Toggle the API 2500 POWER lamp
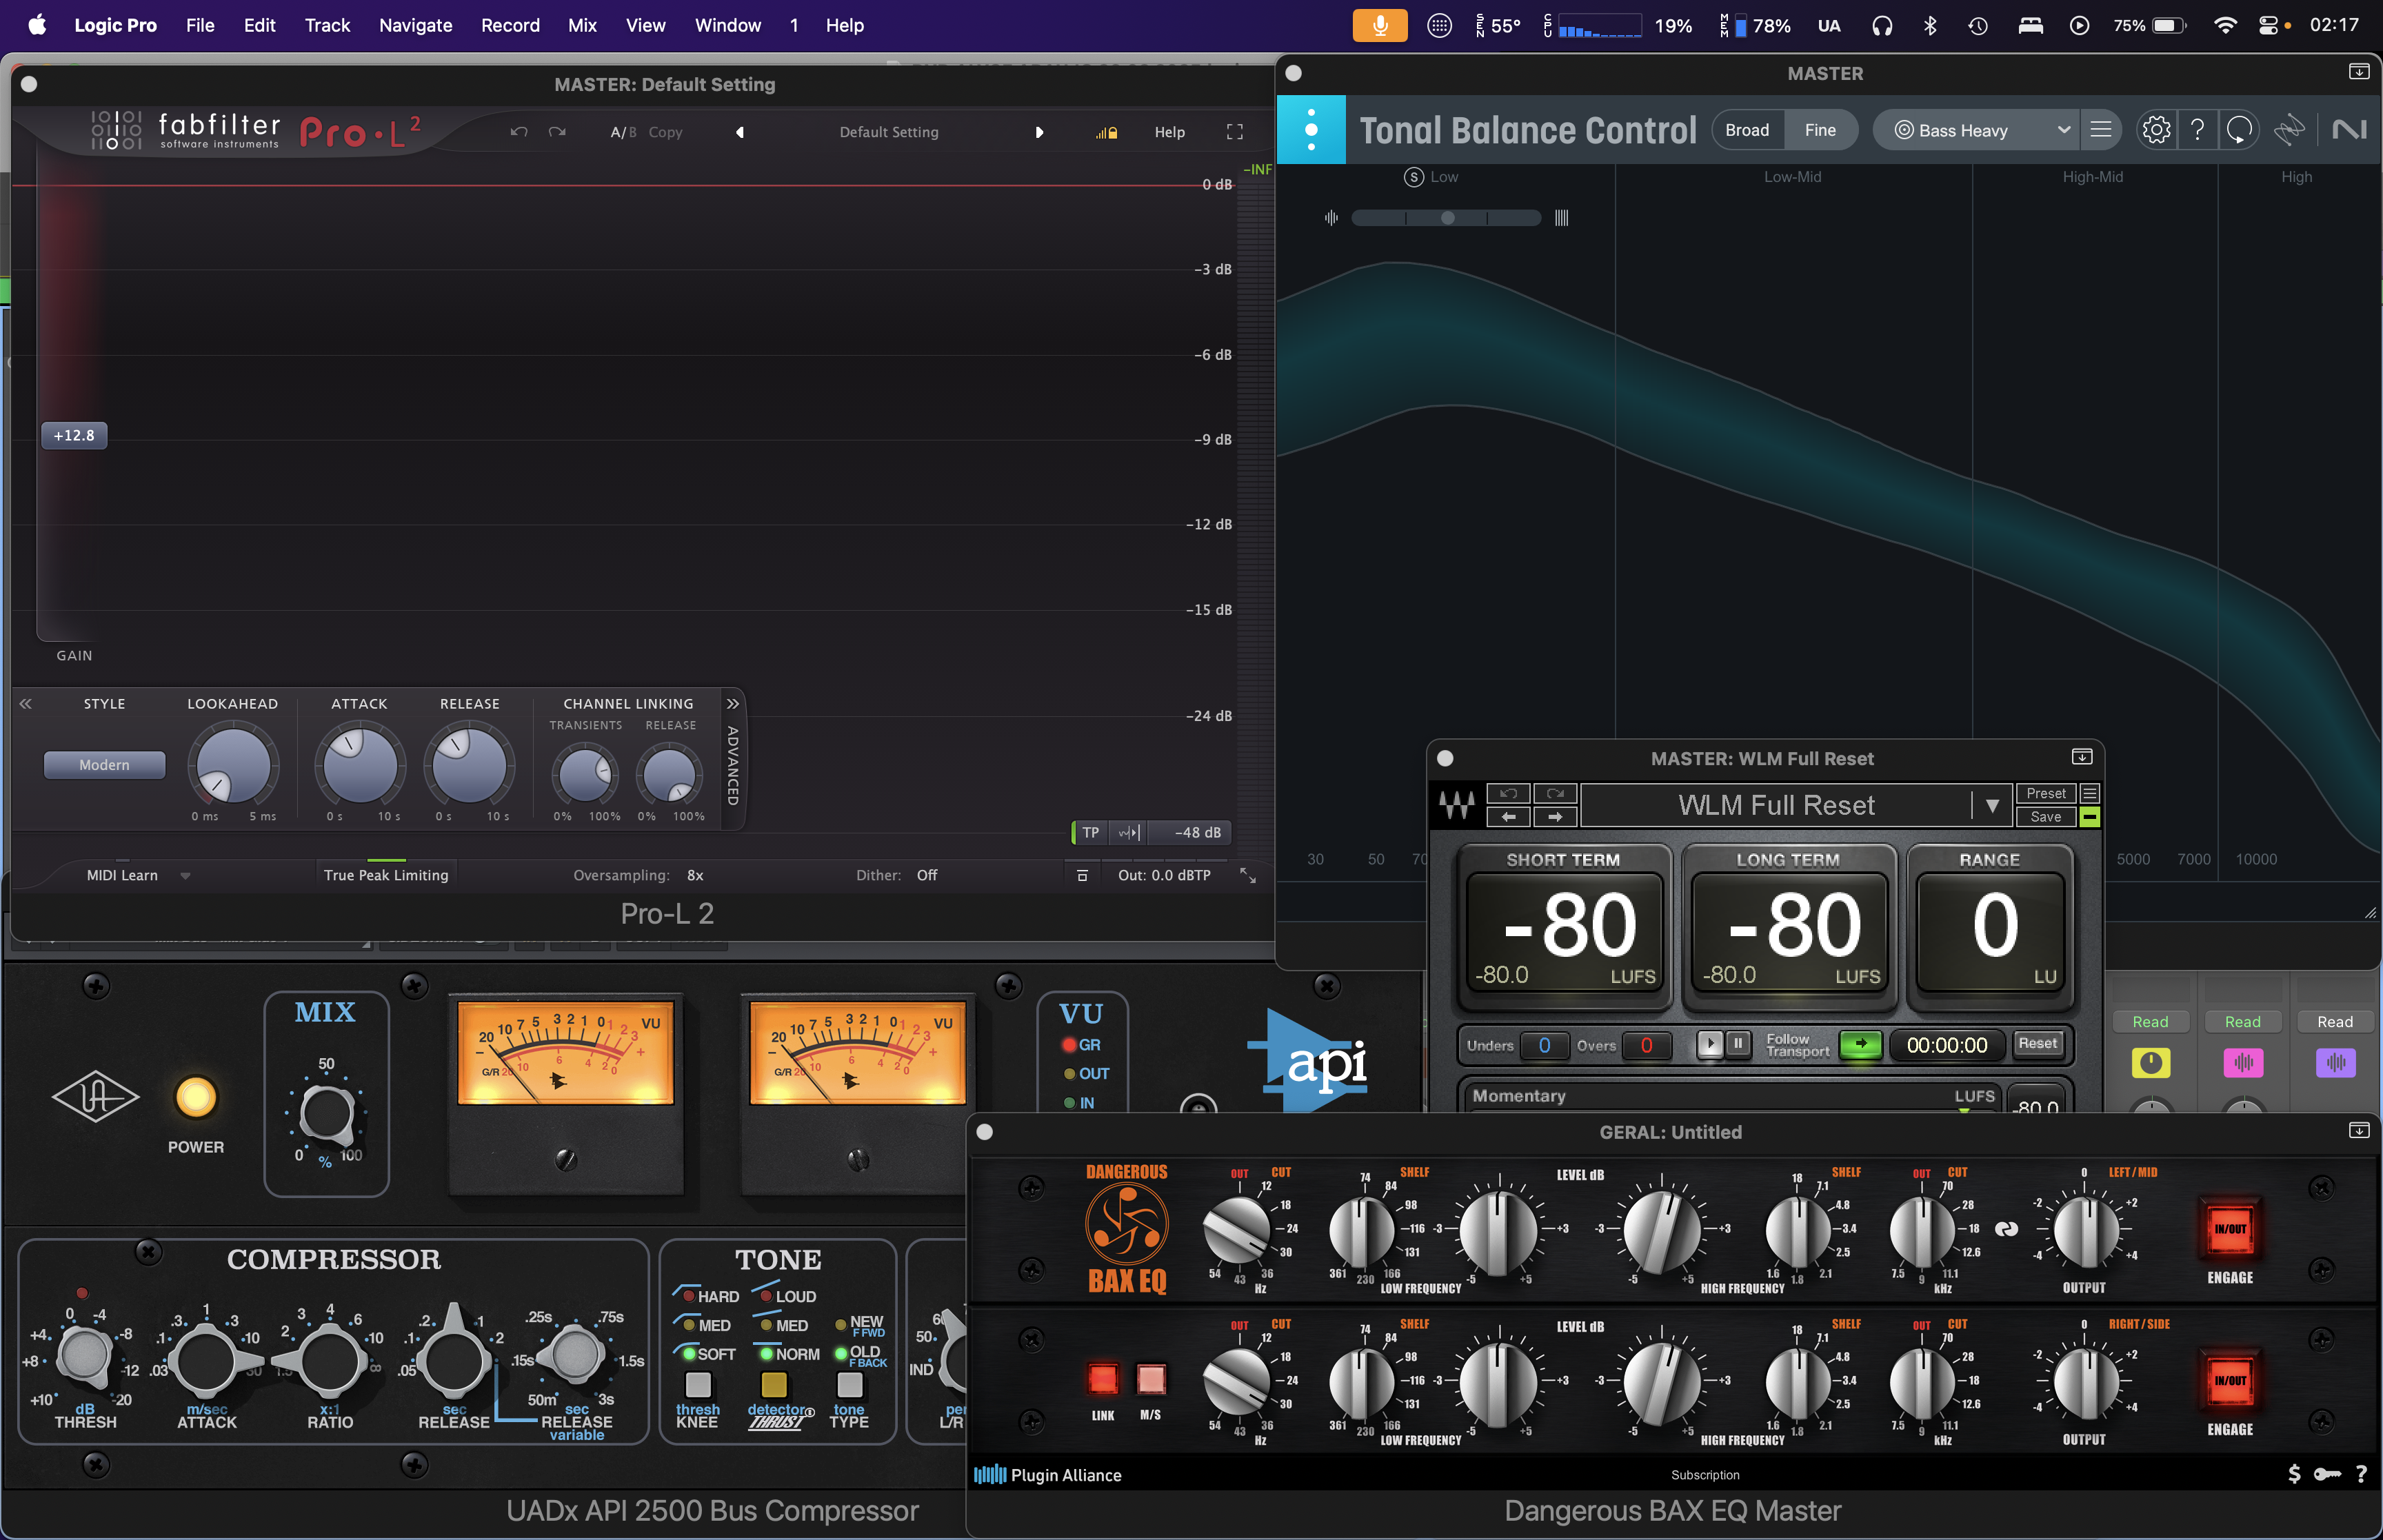The height and width of the screenshot is (1540, 2383). (196, 1098)
